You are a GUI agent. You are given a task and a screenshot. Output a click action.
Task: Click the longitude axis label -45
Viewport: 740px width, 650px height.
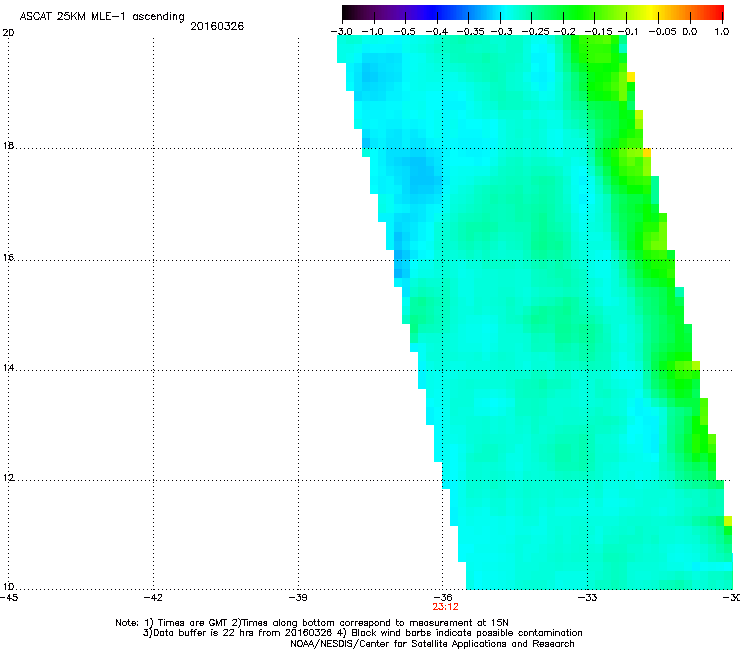(9, 598)
